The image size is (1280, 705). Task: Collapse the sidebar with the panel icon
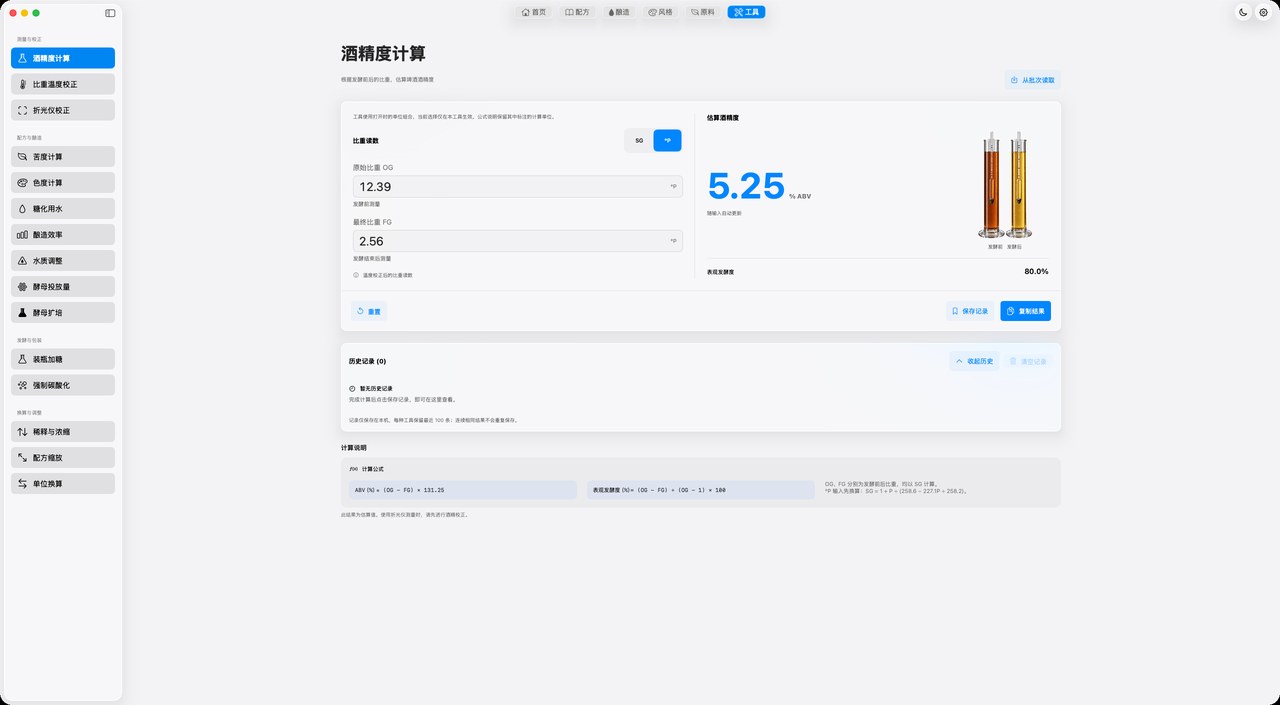[110, 13]
